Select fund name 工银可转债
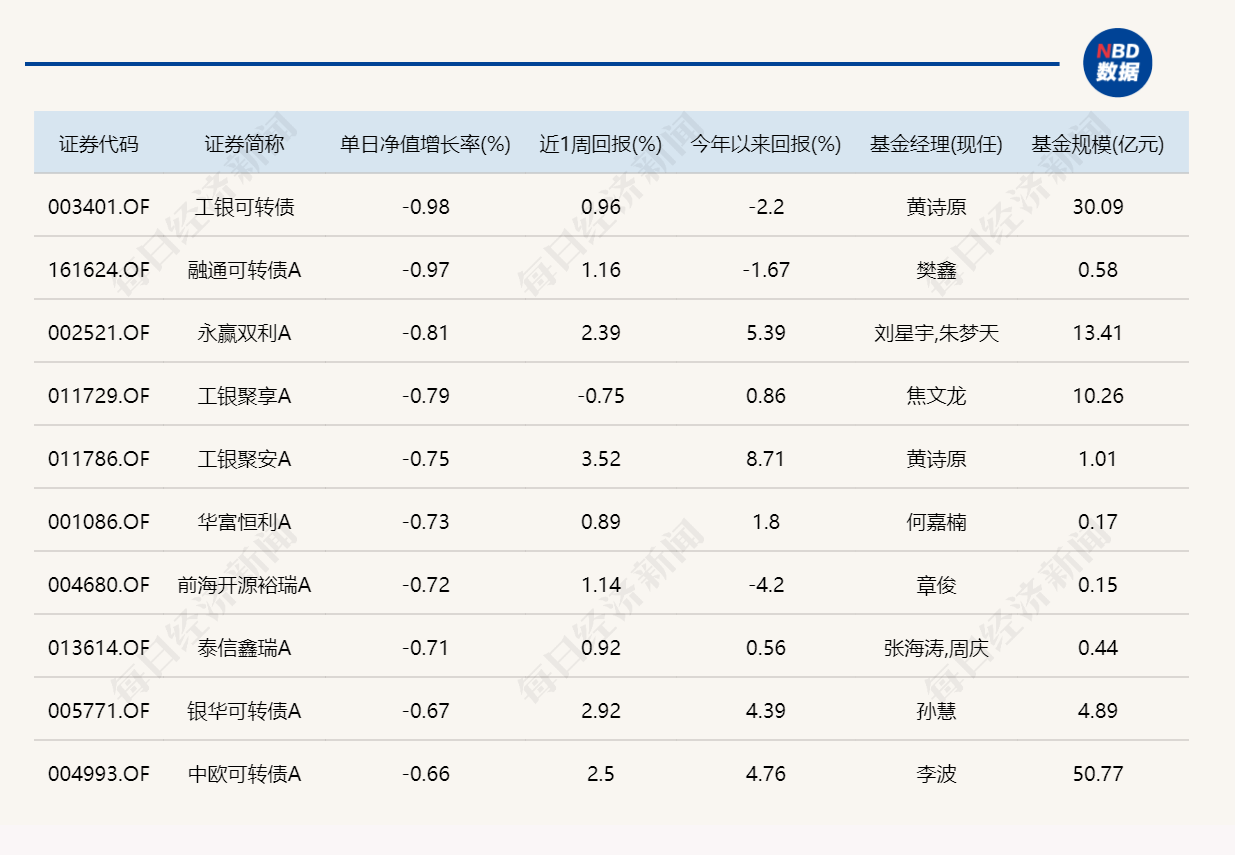Screen dimensions: 1235x855 click(x=244, y=207)
